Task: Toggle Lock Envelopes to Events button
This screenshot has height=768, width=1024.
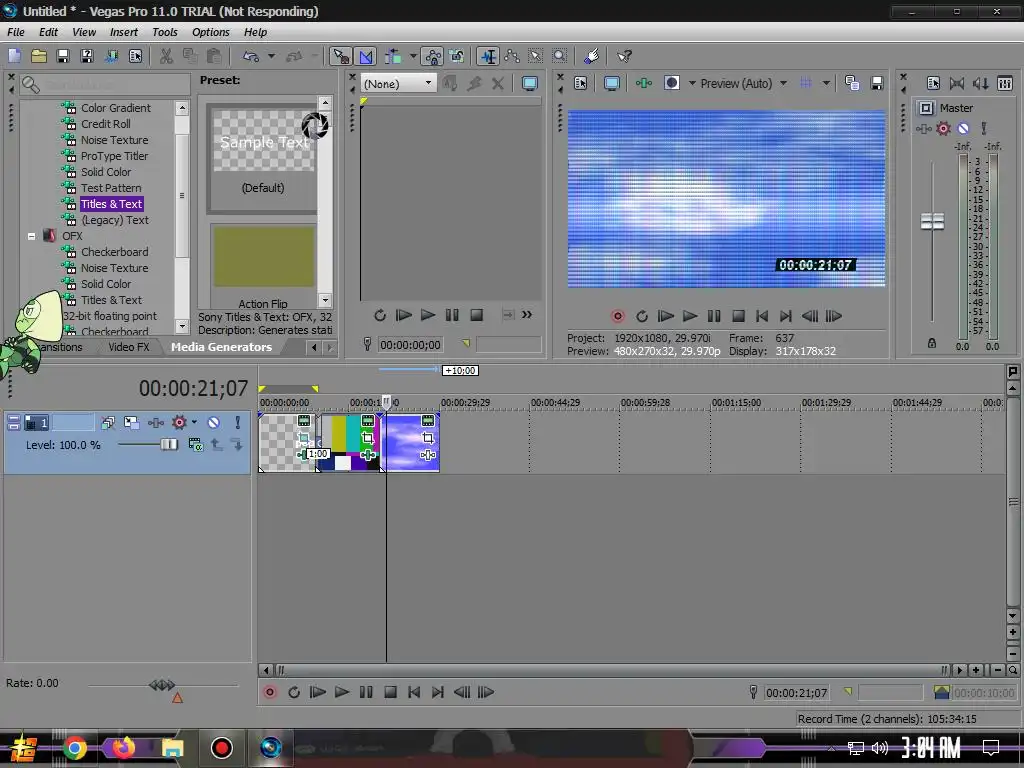Action: (432, 56)
